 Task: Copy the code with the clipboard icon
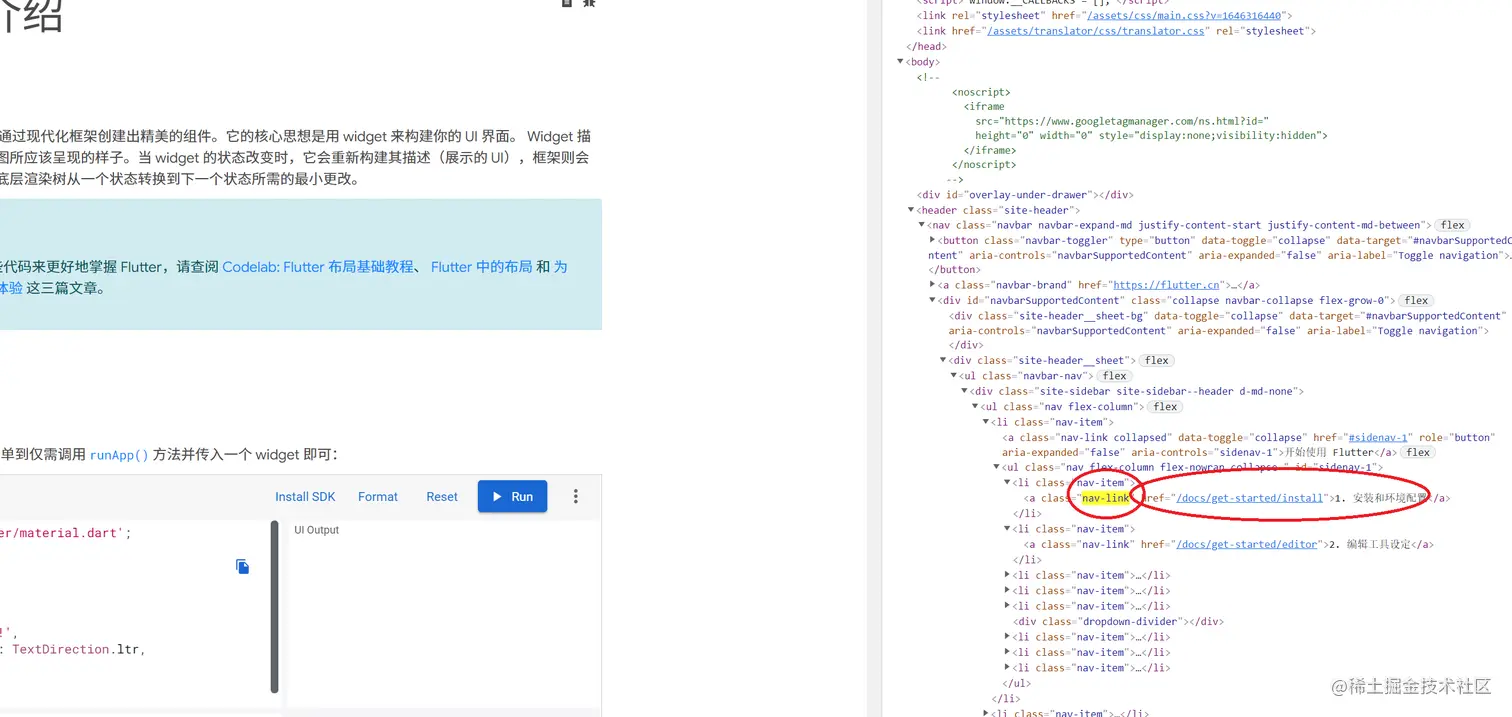242,567
